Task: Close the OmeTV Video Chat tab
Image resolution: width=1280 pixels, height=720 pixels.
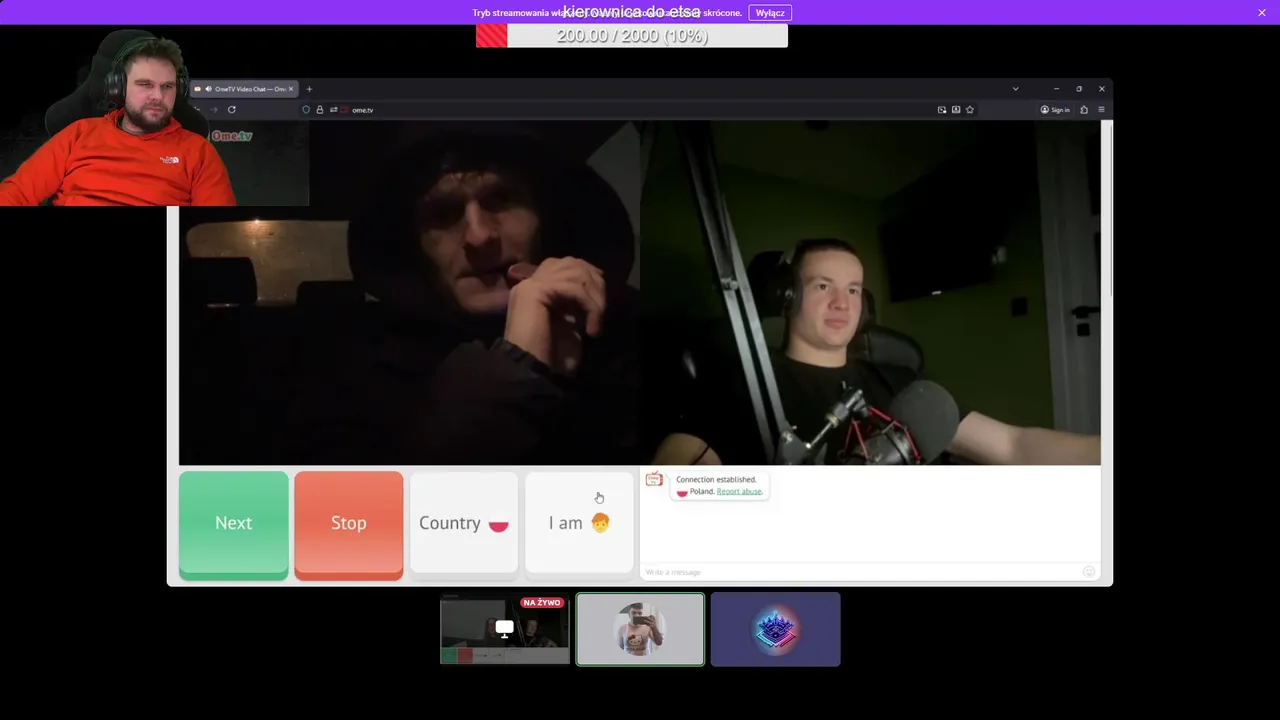Action: (x=291, y=89)
